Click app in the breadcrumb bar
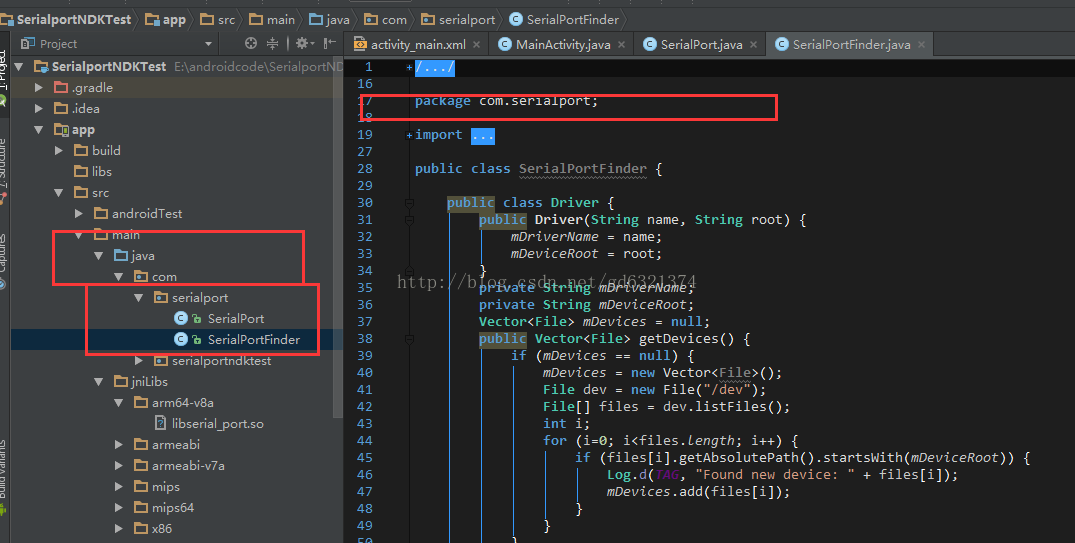Screen dimensions: 1075x543 (x=166, y=19)
